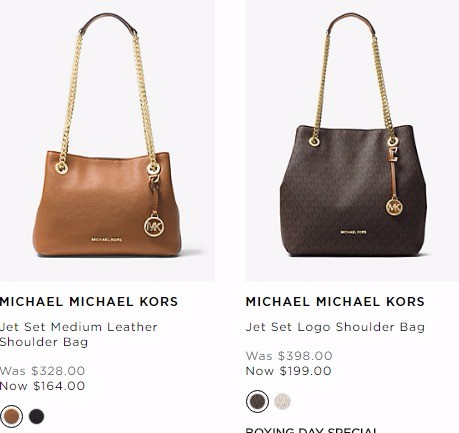
Task: Click right MICHAEL MICHAEL KORS brand heading
Action: 335,302
